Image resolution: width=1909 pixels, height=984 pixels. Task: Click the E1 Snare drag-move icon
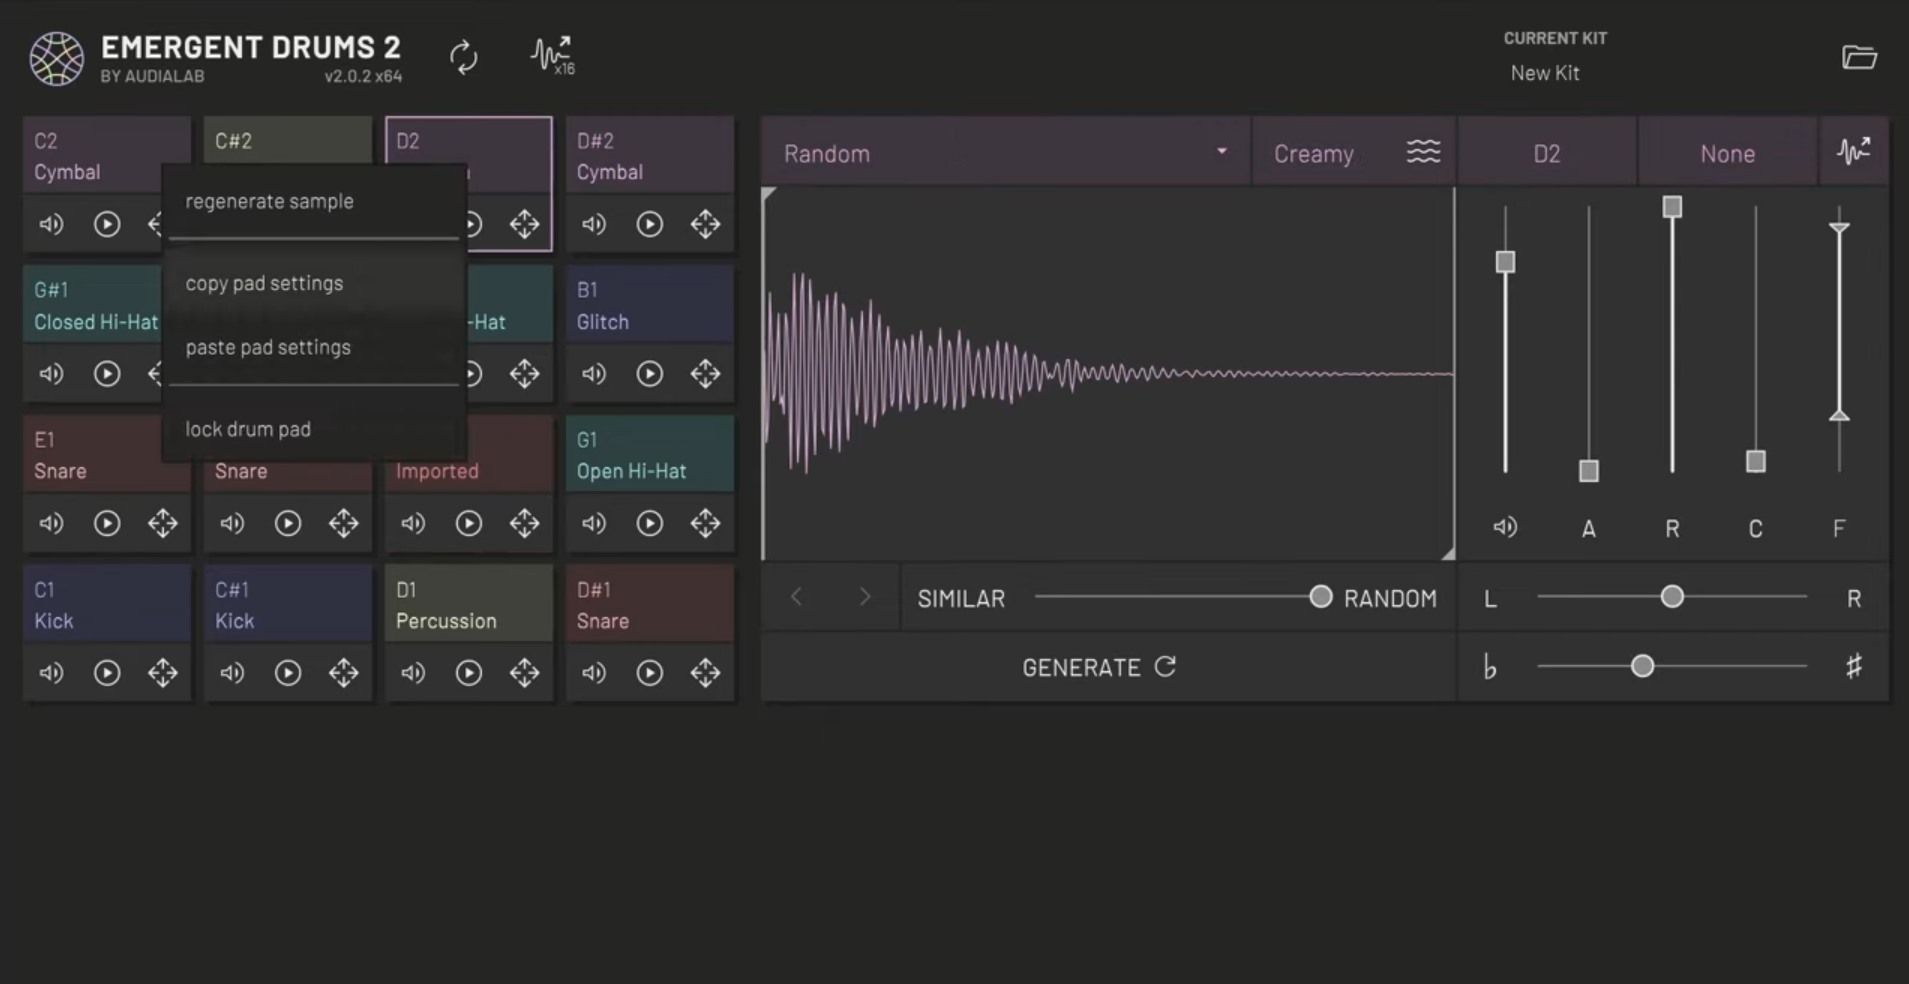[163, 523]
